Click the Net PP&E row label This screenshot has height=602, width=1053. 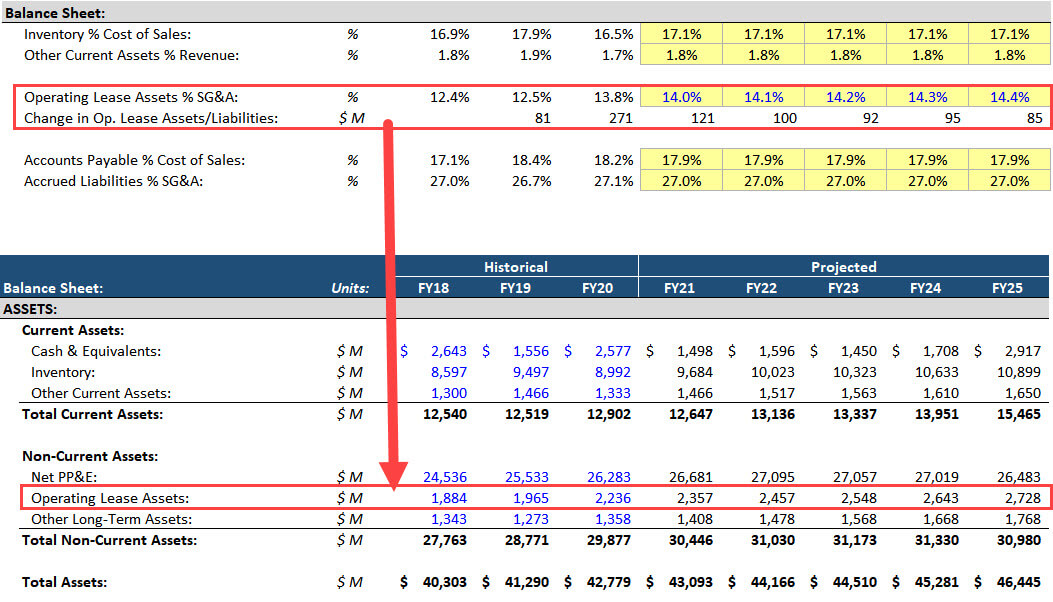pyautogui.click(x=64, y=477)
